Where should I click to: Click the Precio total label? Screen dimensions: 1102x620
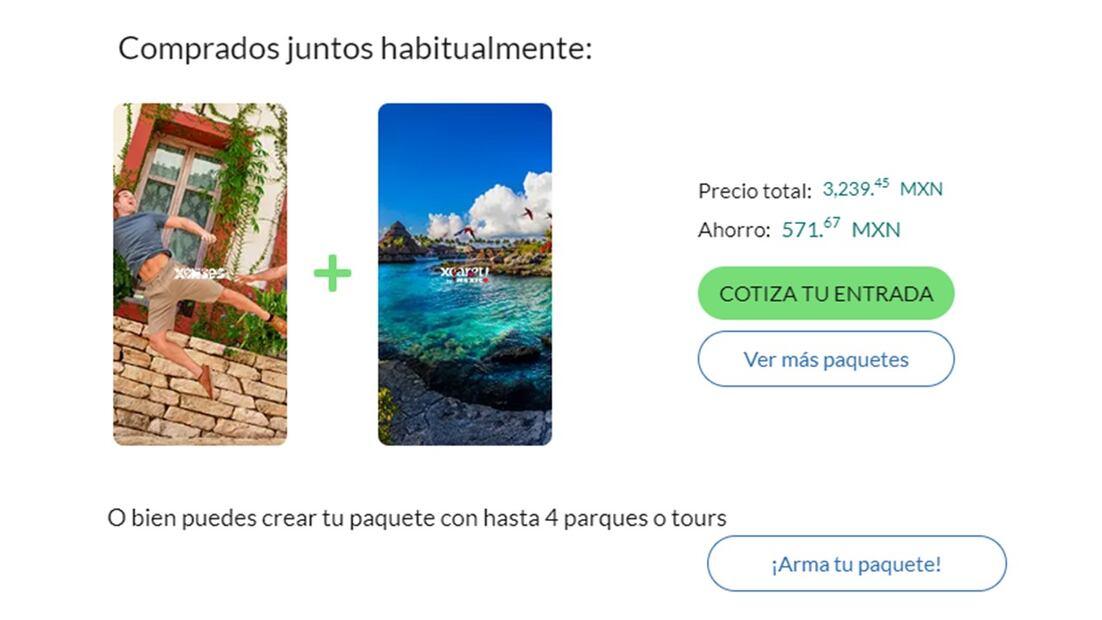point(755,191)
